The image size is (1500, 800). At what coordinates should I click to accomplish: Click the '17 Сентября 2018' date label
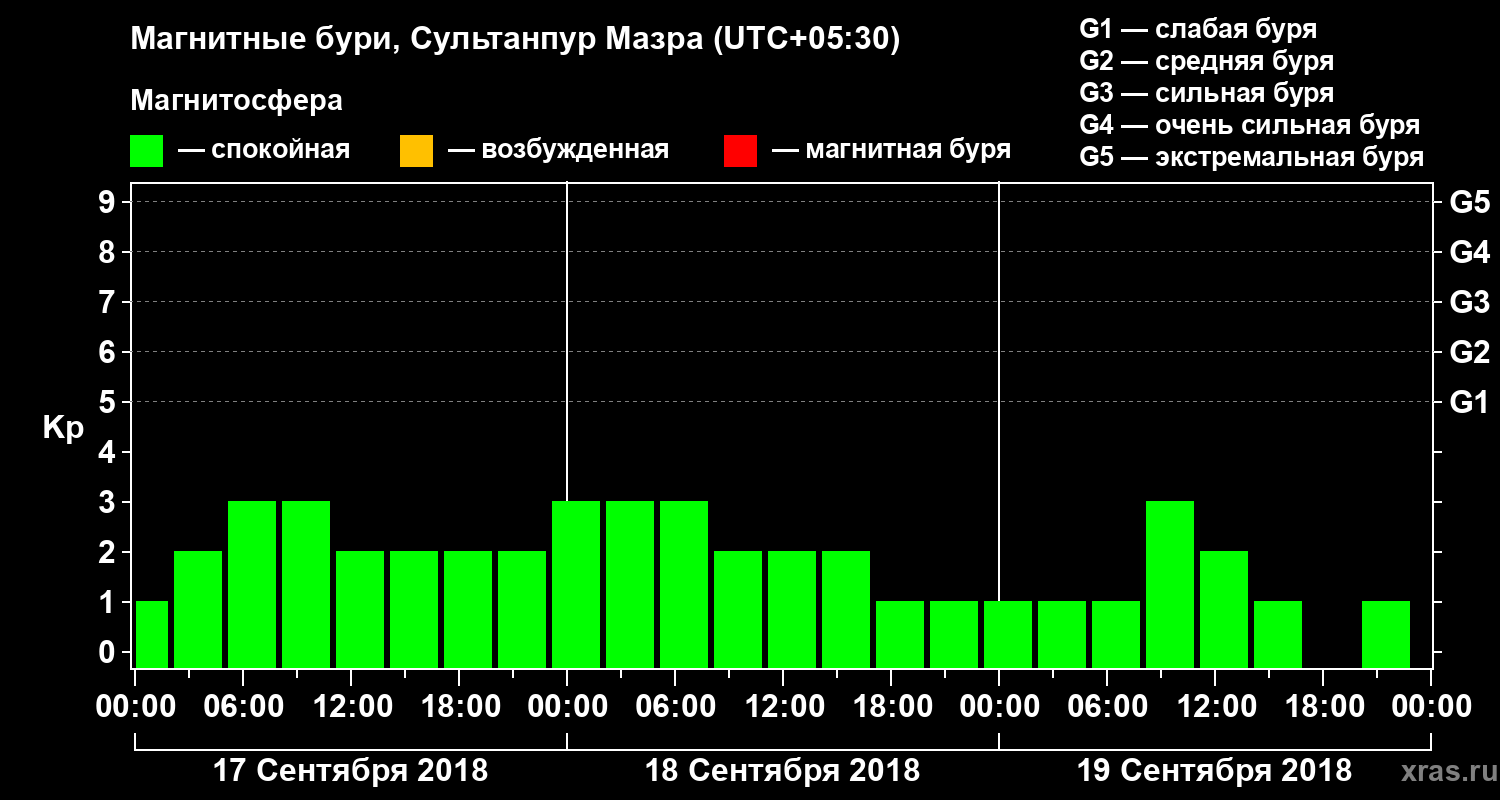pos(351,771)
